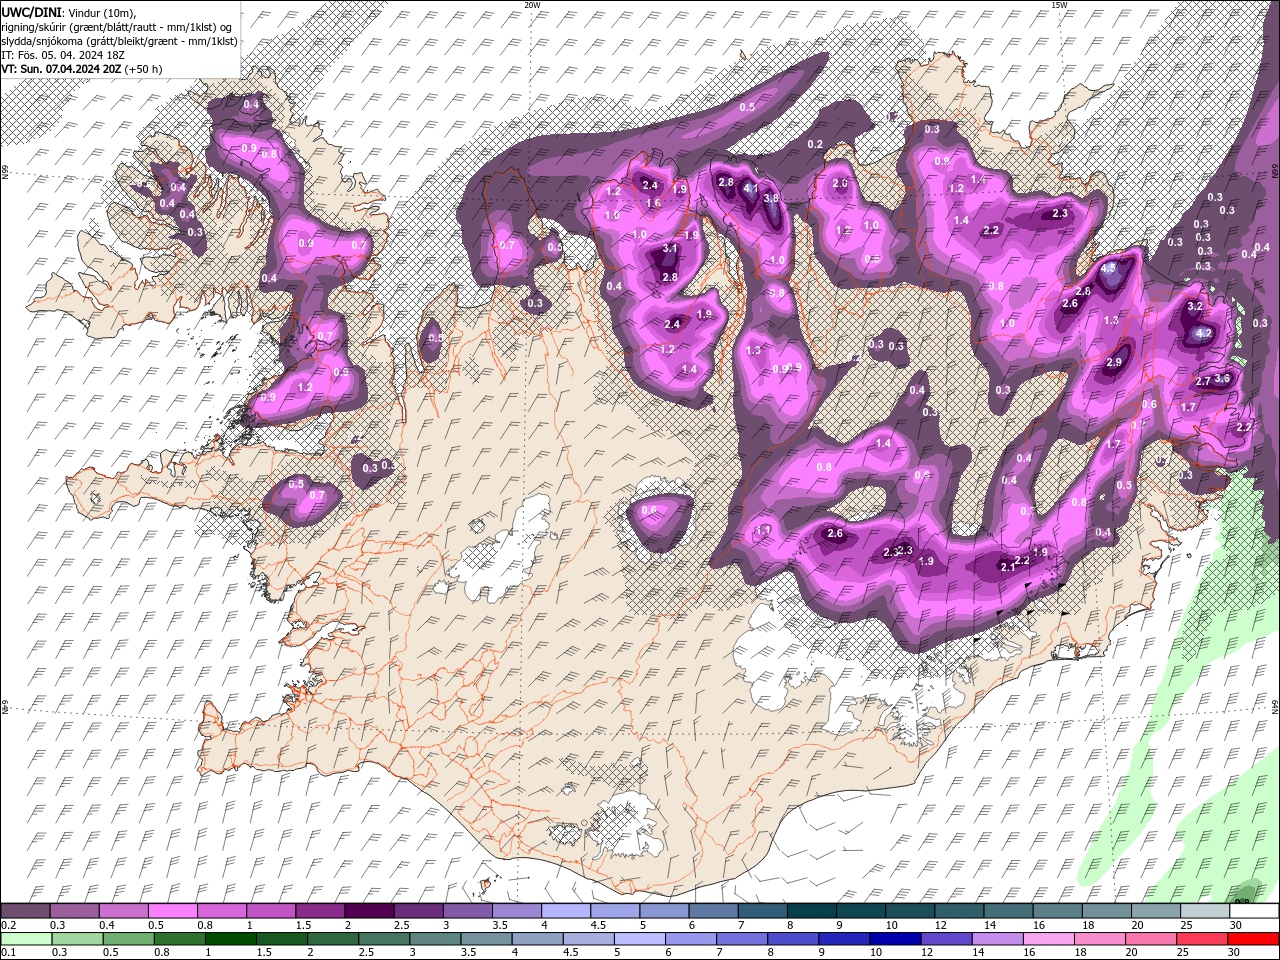Click the 3.6 snowfall value on the map

point(1222,379)
